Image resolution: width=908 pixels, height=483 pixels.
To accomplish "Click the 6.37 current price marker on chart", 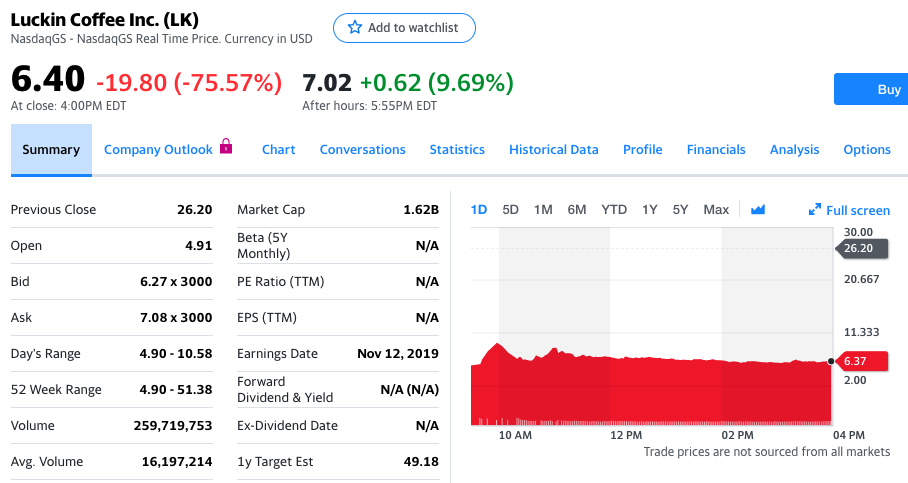I will pos(862,361).
